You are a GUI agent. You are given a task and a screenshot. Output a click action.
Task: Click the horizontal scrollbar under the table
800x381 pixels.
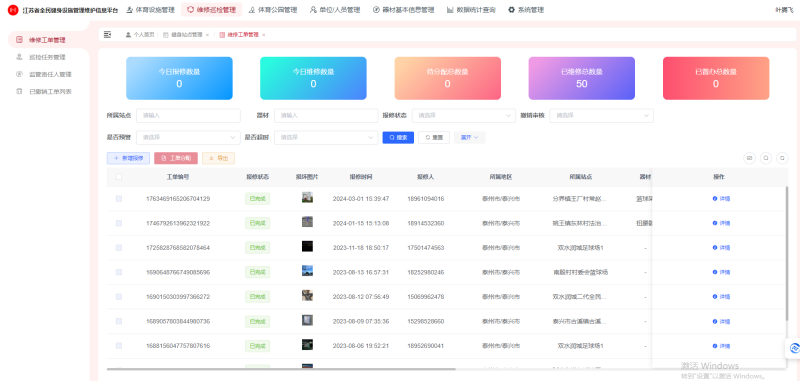point(281,368)
